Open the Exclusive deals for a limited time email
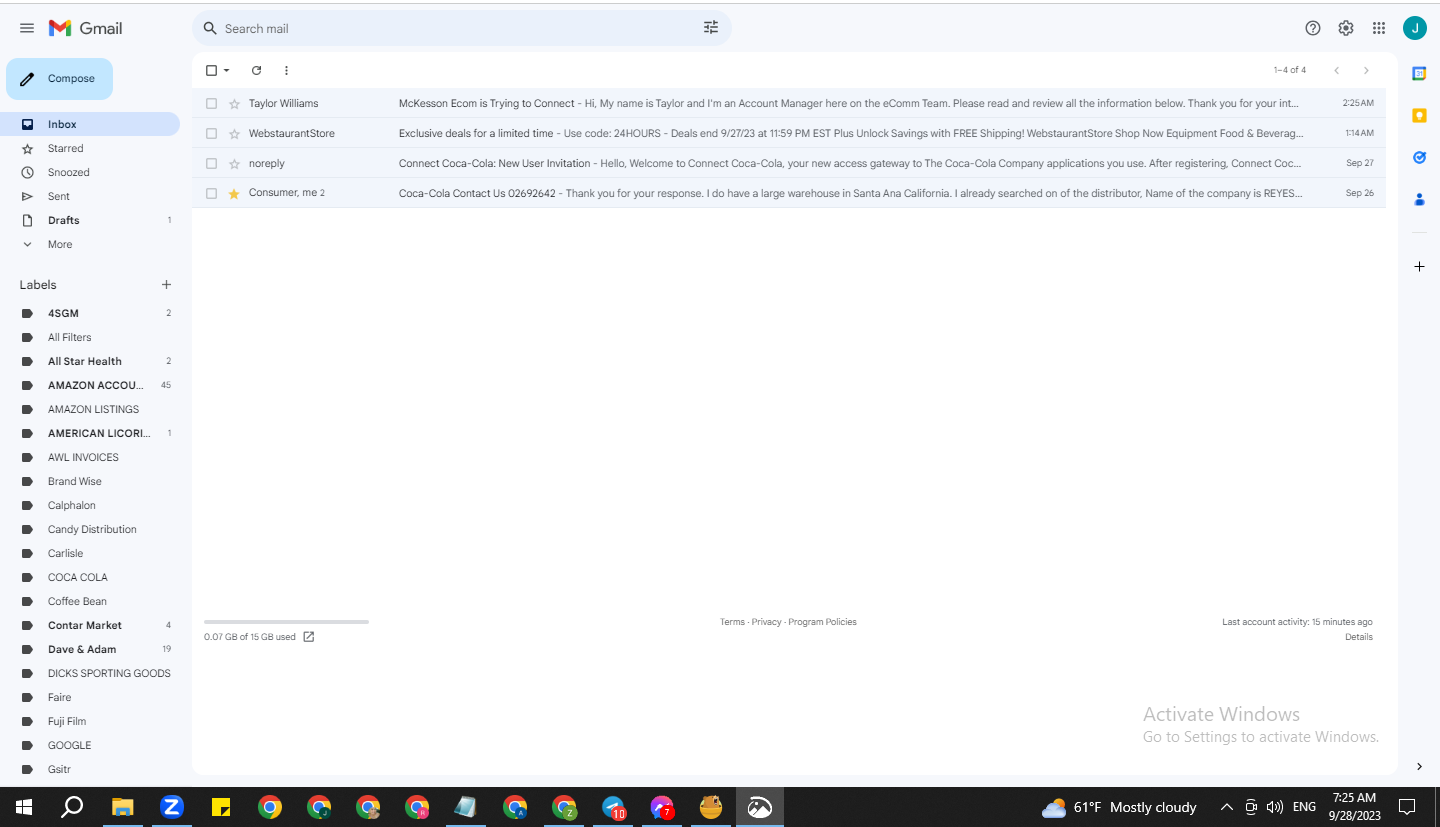1440x827 pixels. pyautogui.click(x=789, y=133)
